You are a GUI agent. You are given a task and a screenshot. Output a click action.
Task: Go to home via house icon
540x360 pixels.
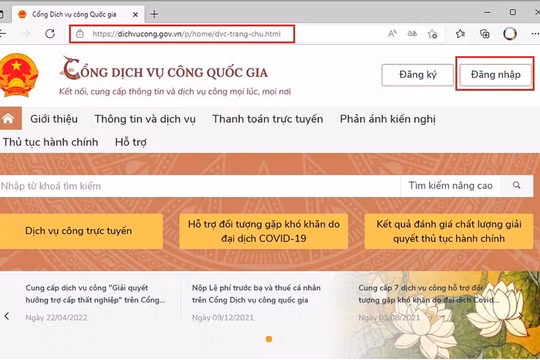point(8,119)
